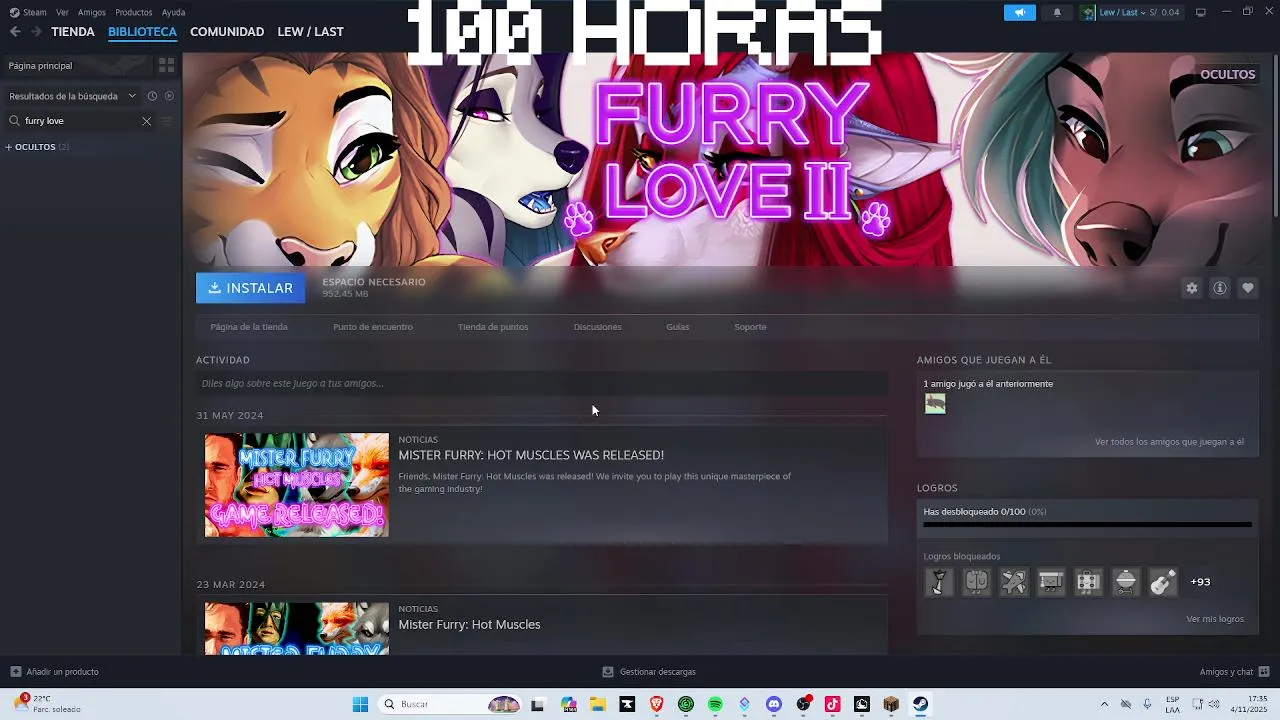Click the Página principal button
1280x720 pixels.
pyautogui.click(x=78, y=65)
